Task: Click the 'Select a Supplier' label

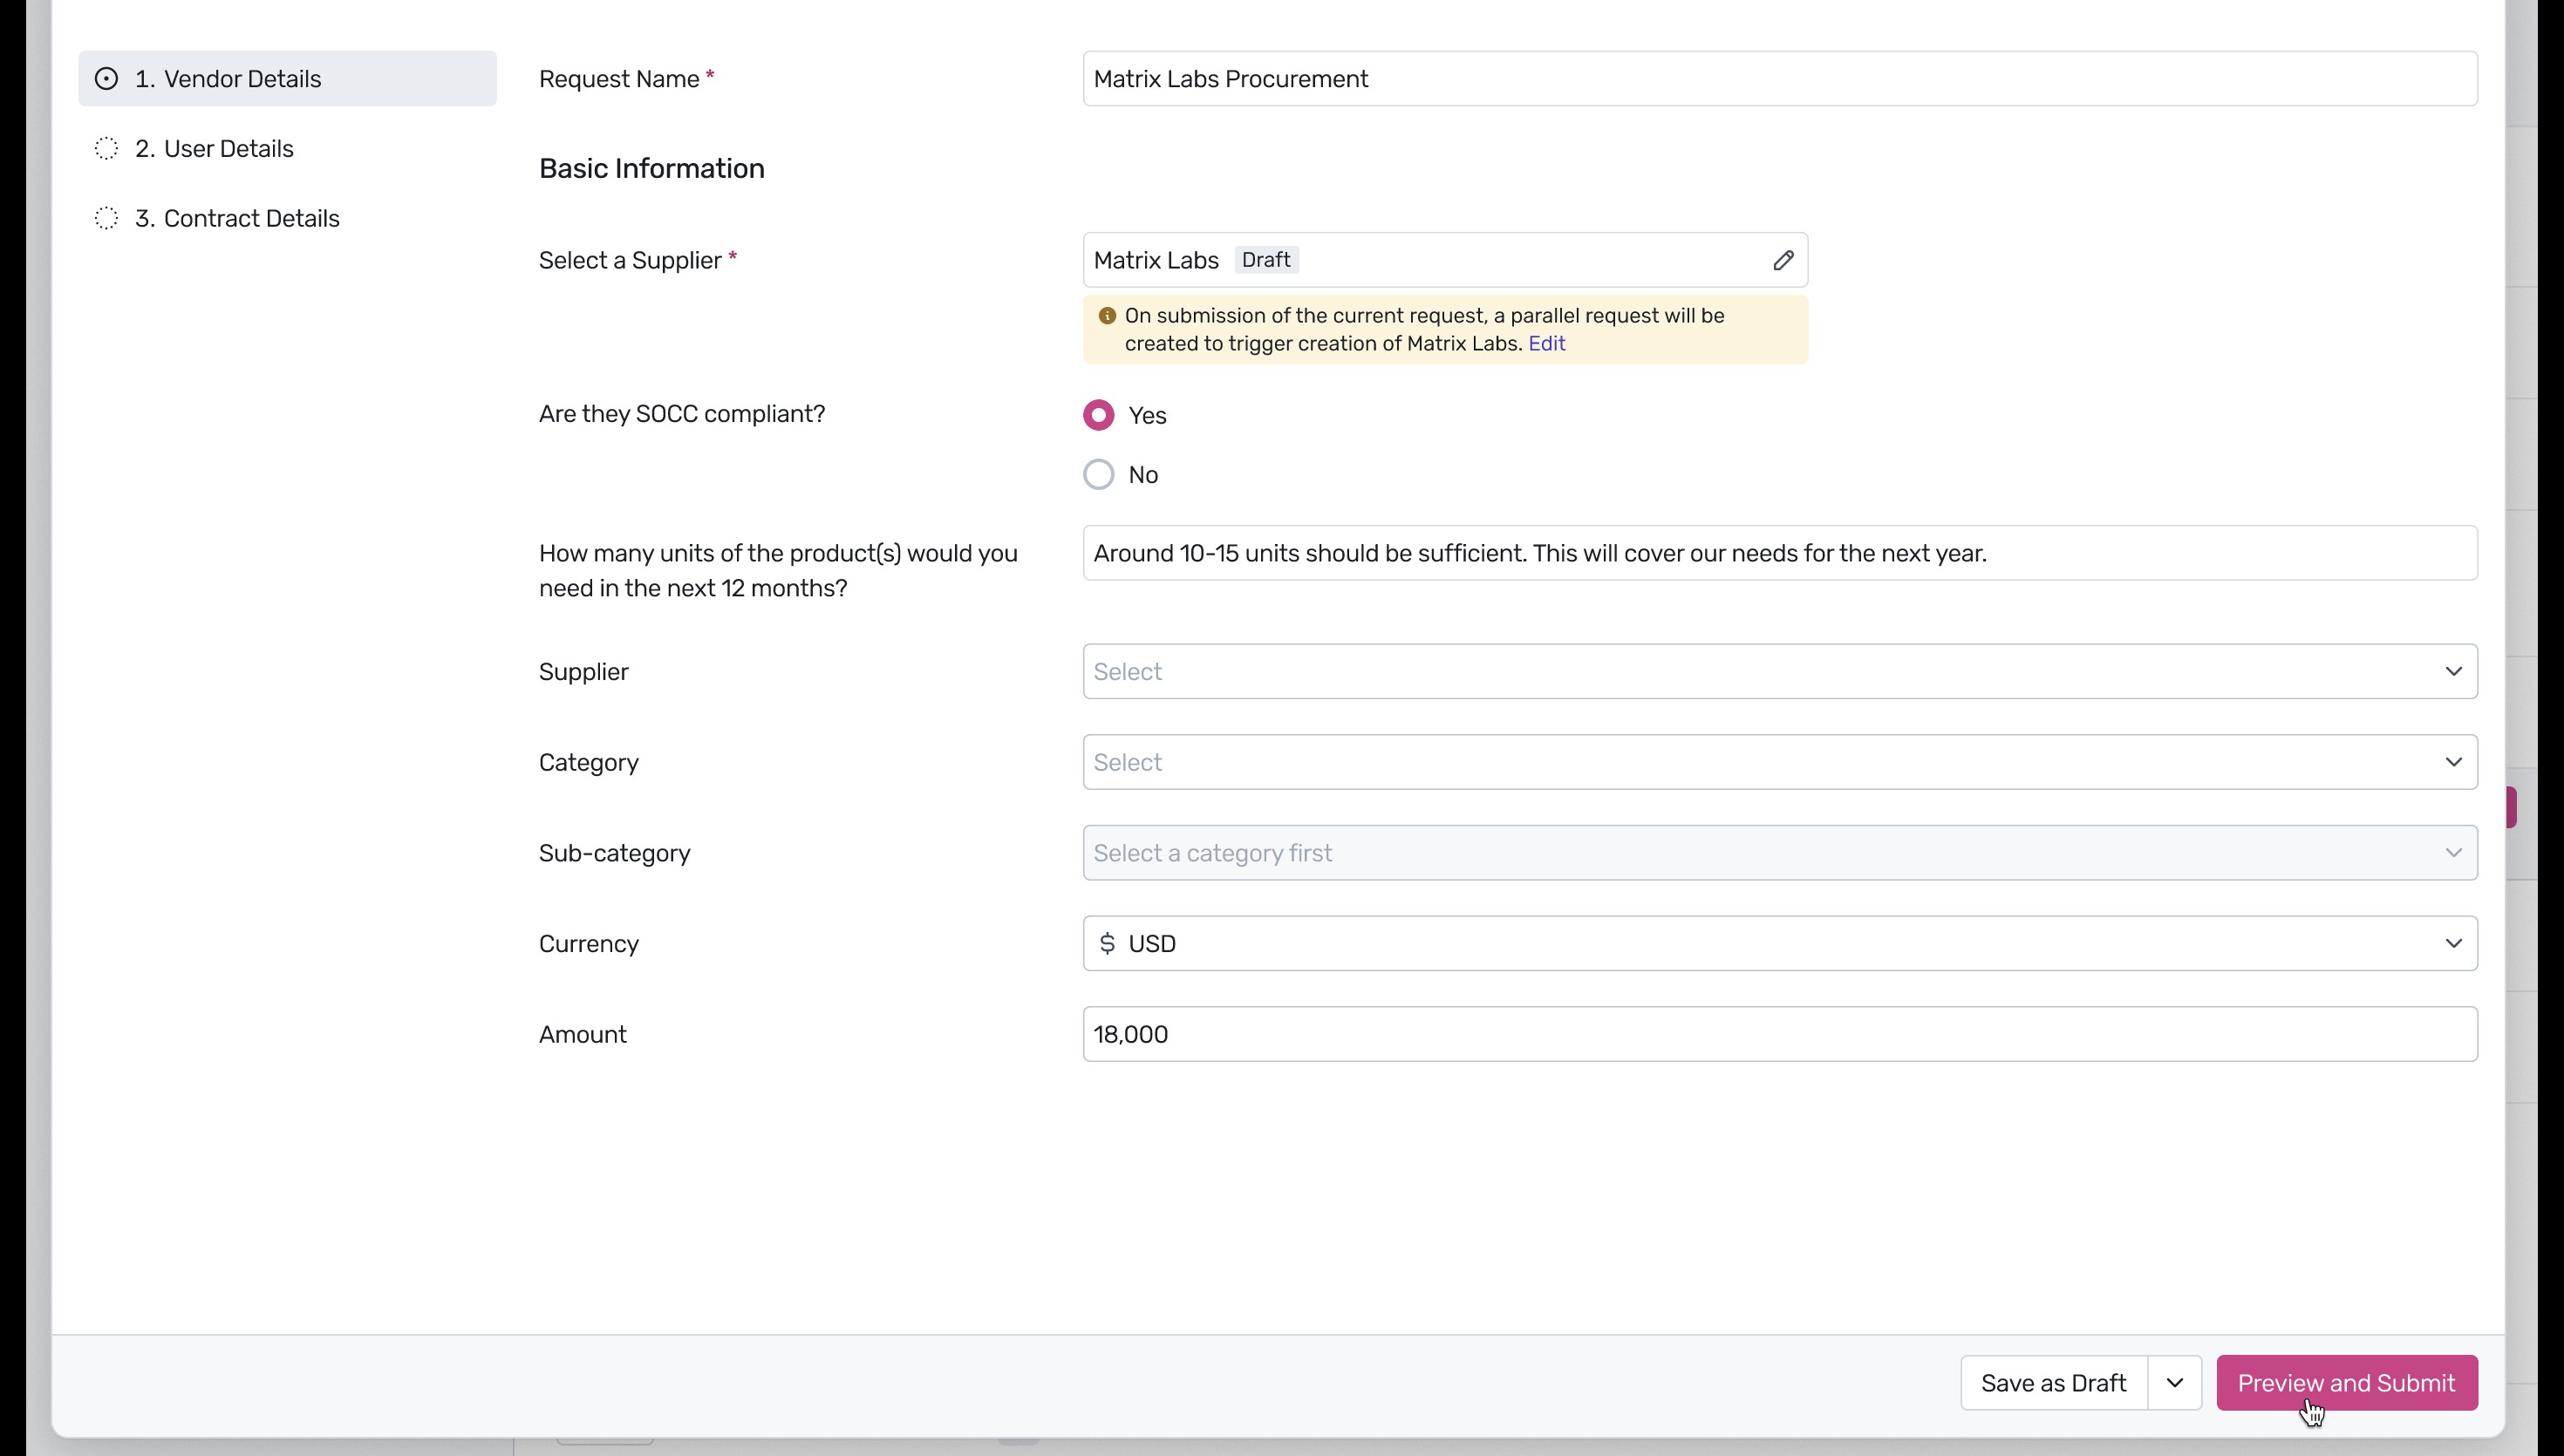Action: [638, 260]
